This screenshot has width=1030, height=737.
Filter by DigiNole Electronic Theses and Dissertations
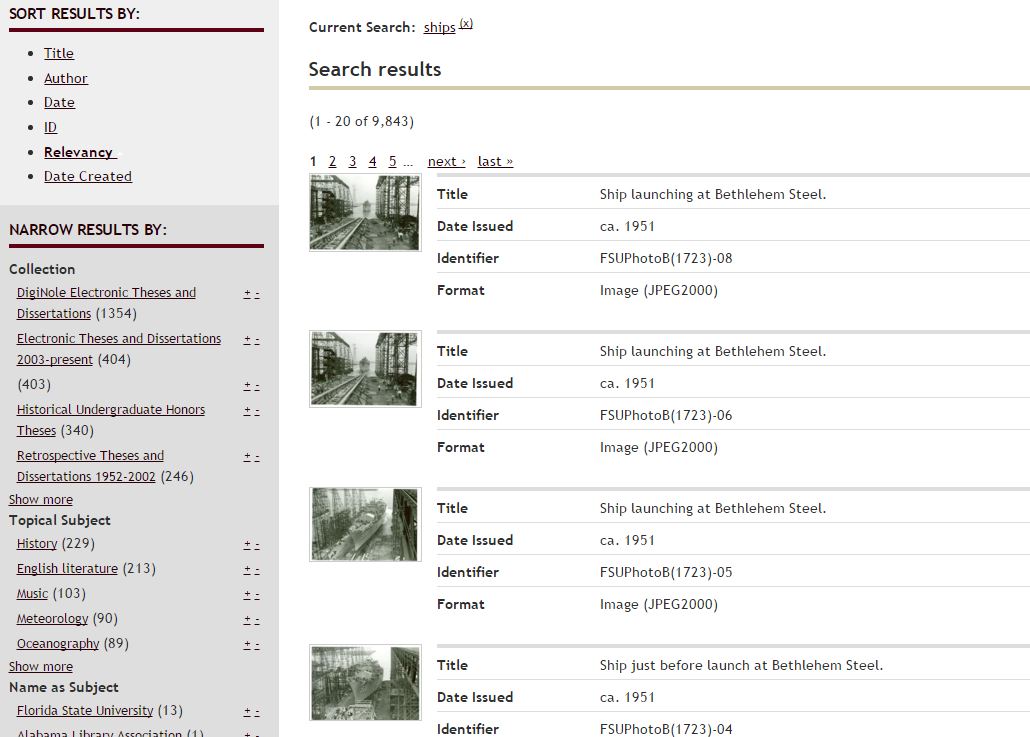coord(106,293)
